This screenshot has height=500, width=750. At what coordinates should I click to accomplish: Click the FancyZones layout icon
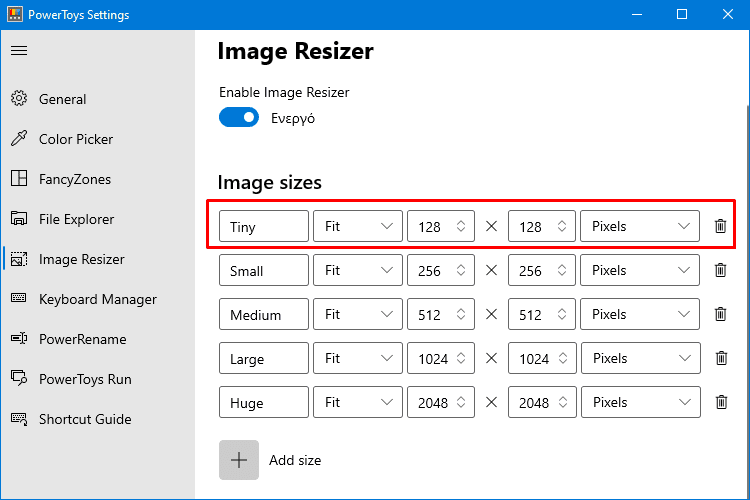[19, 178]
